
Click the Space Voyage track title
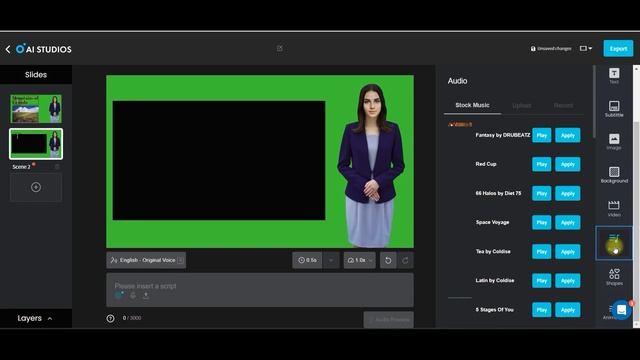[492, 222]
